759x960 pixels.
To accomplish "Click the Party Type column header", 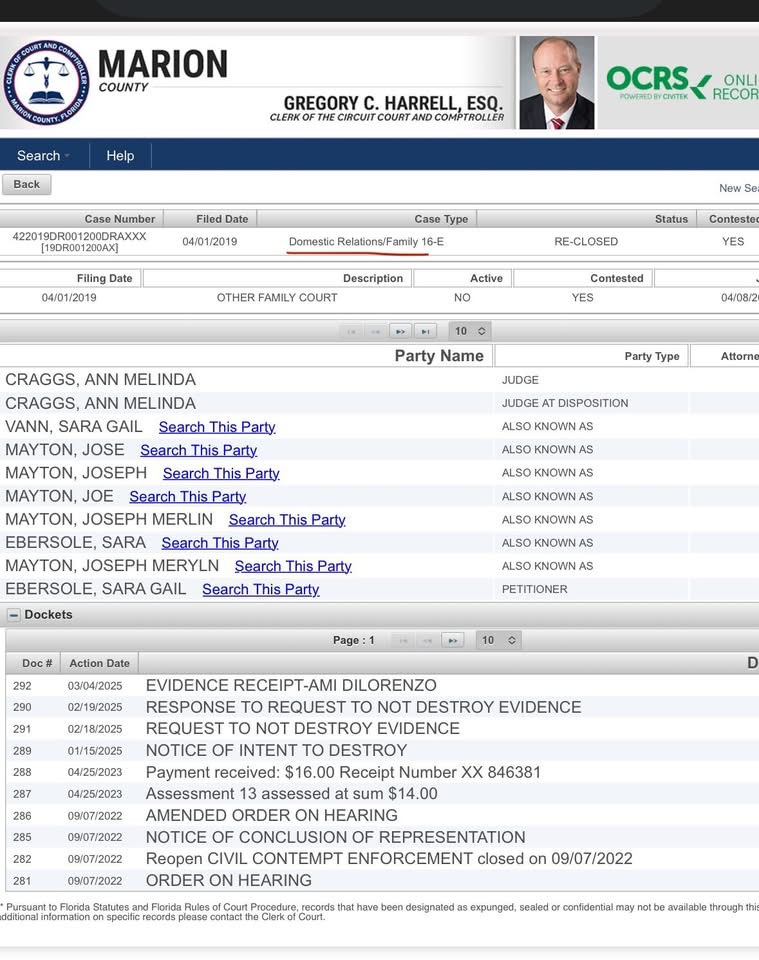I will (x=591, y=356).
